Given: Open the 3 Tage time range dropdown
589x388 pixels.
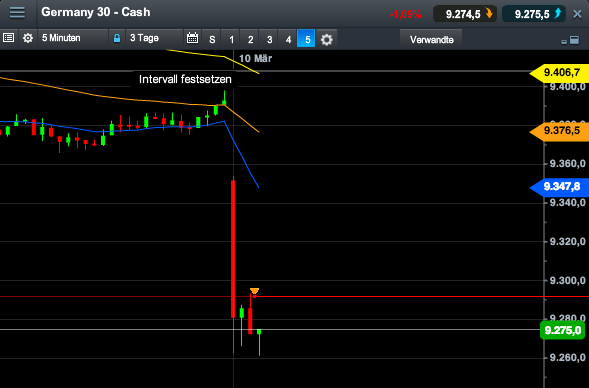Looking at the screenshot, I should click(154, 38).
